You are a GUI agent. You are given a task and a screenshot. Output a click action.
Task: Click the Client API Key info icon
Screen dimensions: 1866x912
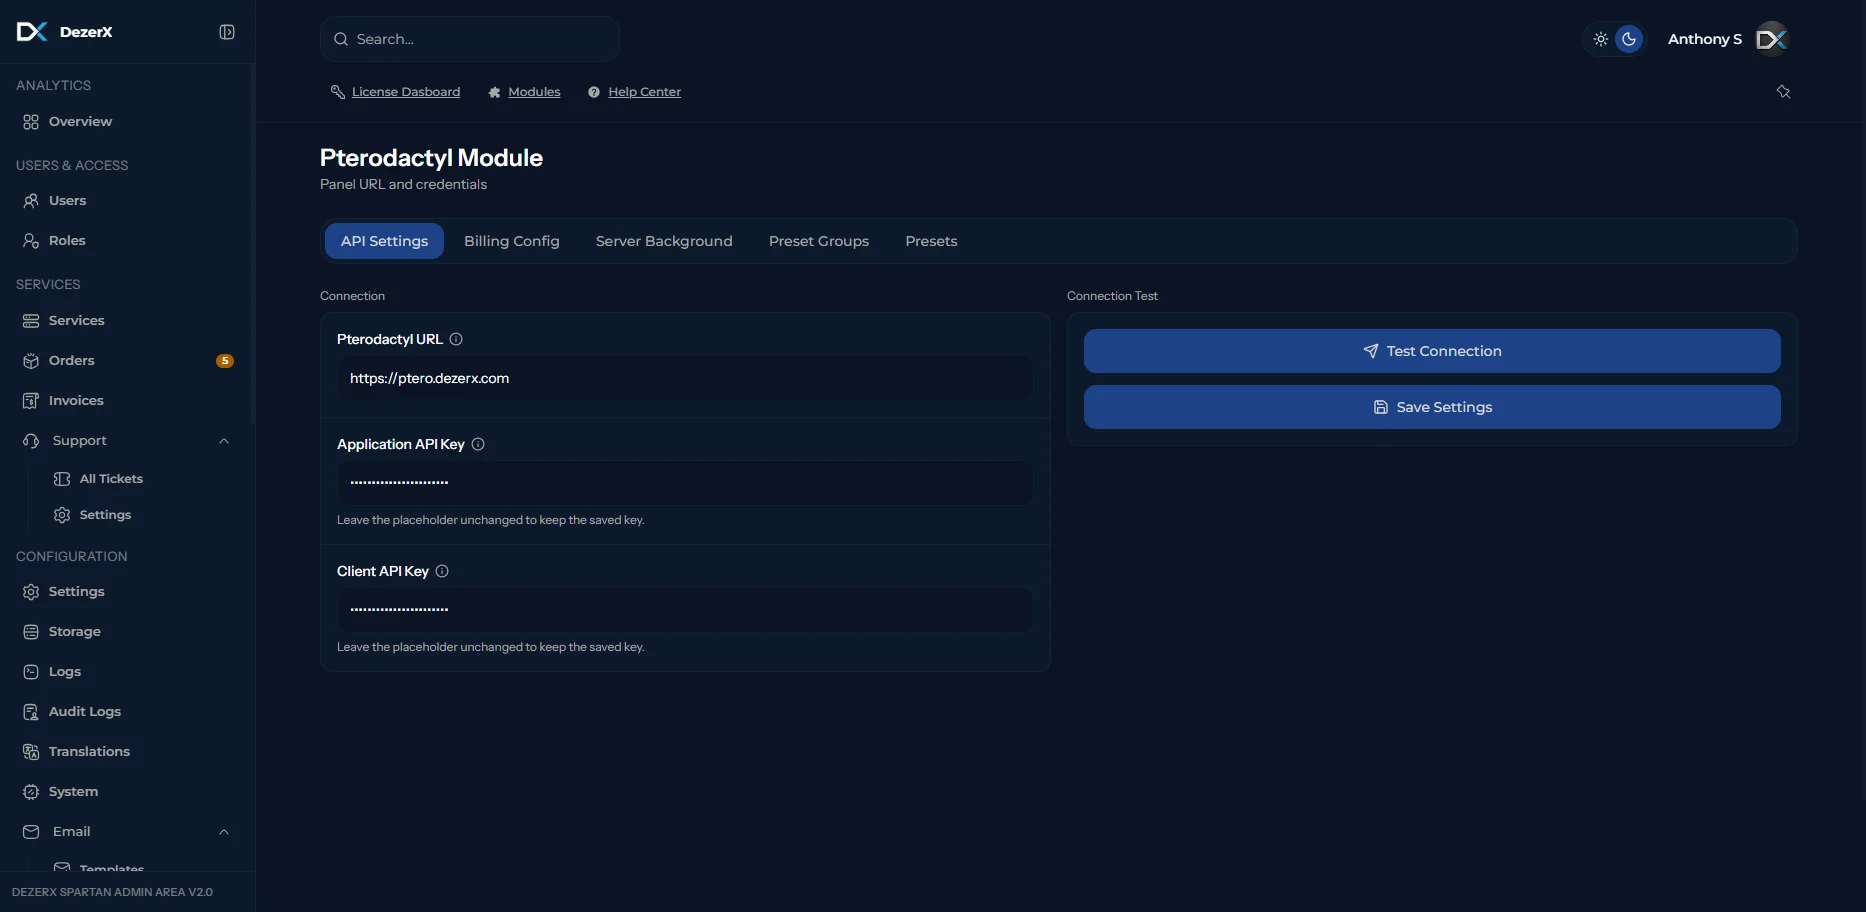tap(442, 571)
